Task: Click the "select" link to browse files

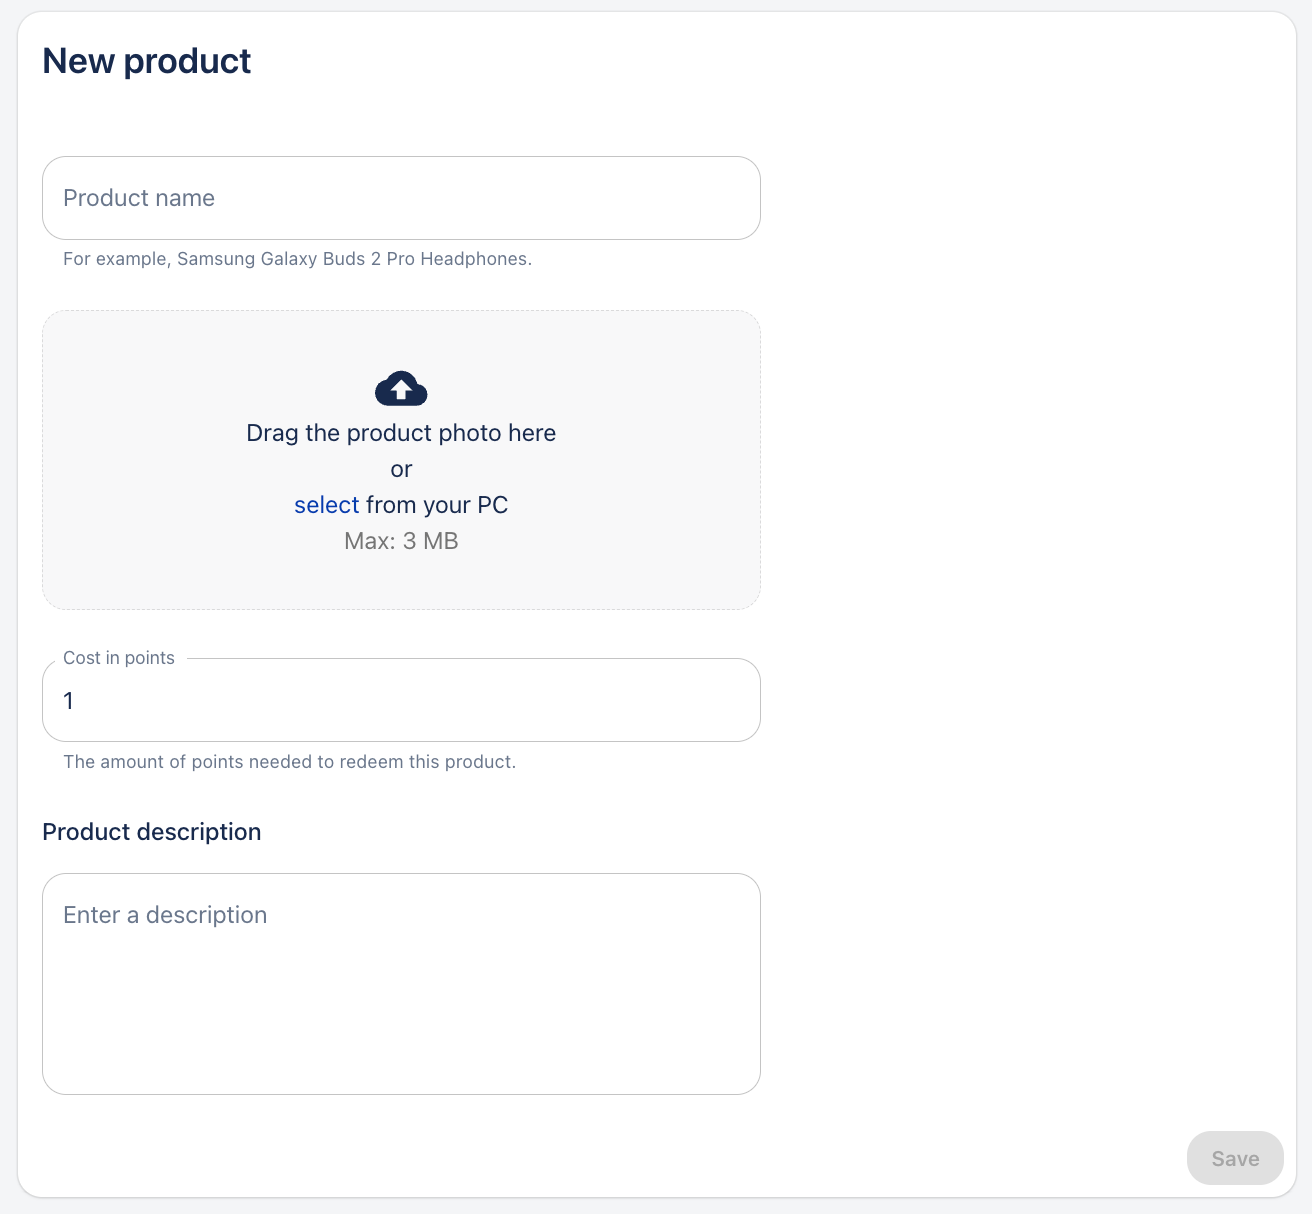Action: [326, 505]
